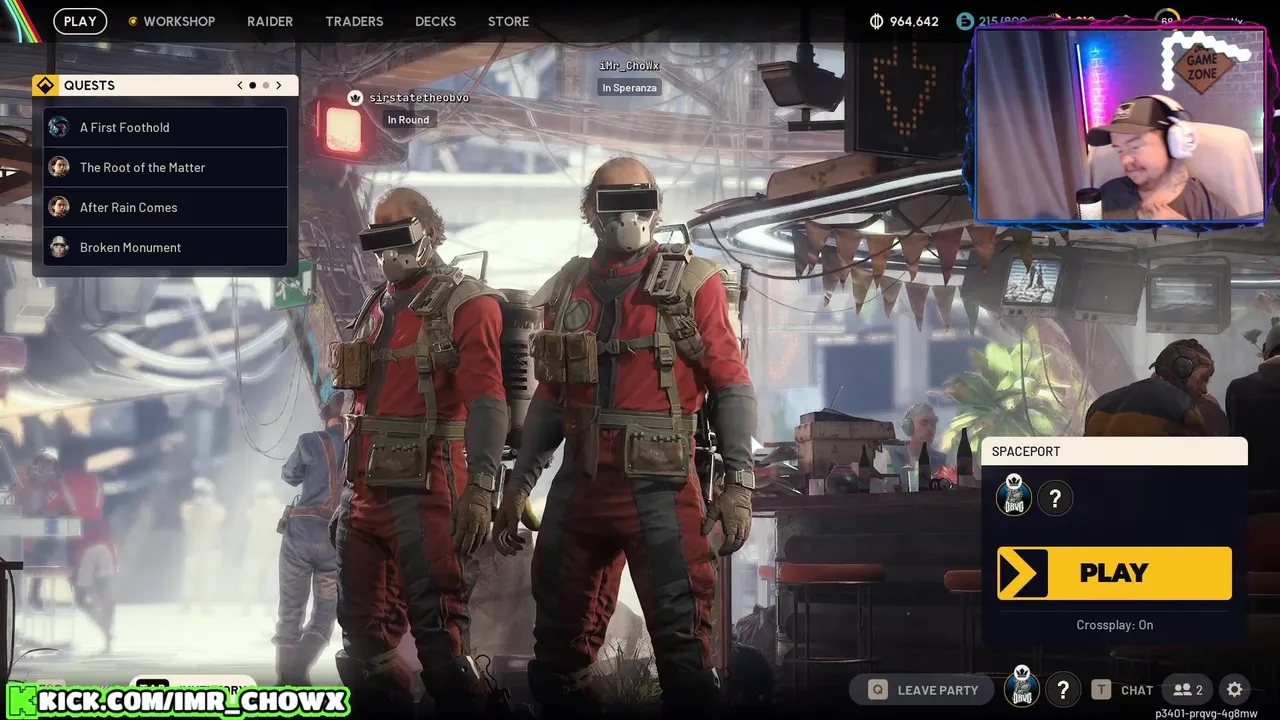Select the second quests page dot
This screenshot has width=1280, height=720.
[x=265, y=85]
